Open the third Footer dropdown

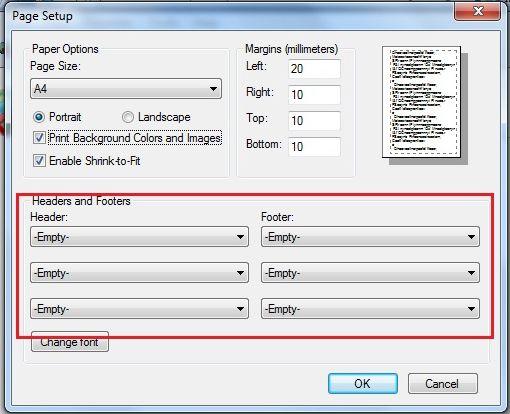(x=370, y=309)
